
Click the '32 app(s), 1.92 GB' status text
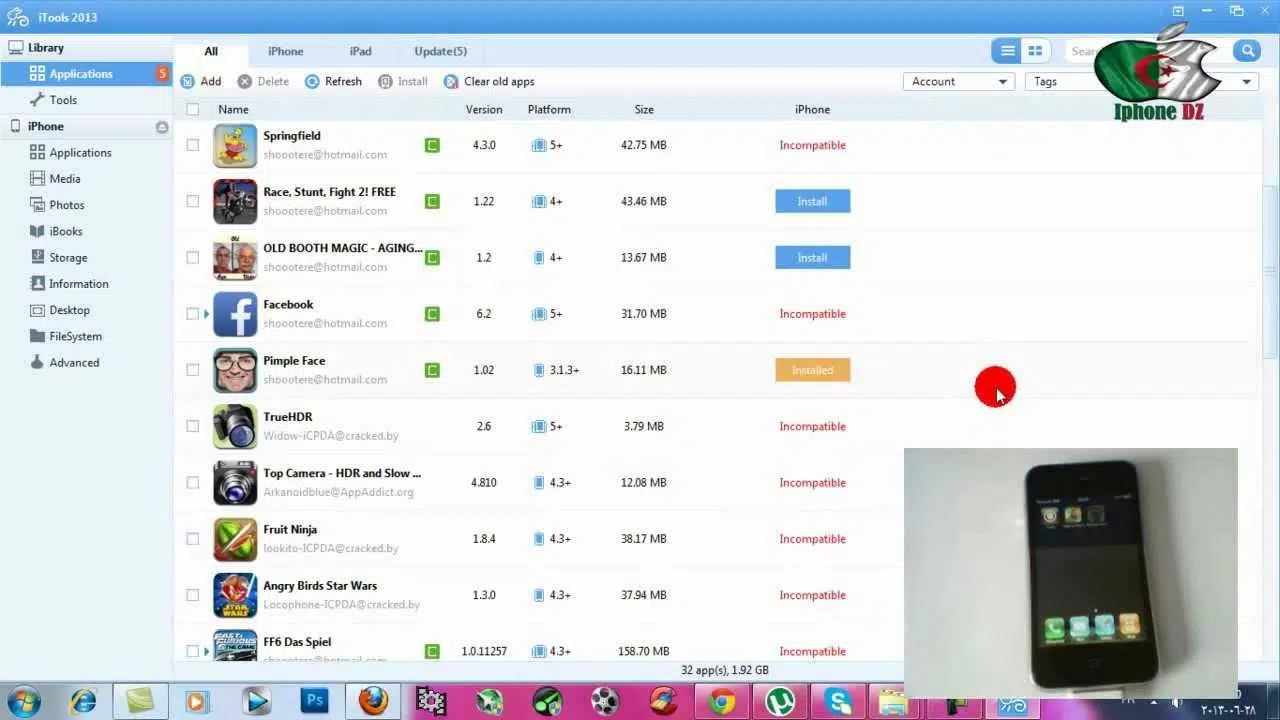pos(725,670)
